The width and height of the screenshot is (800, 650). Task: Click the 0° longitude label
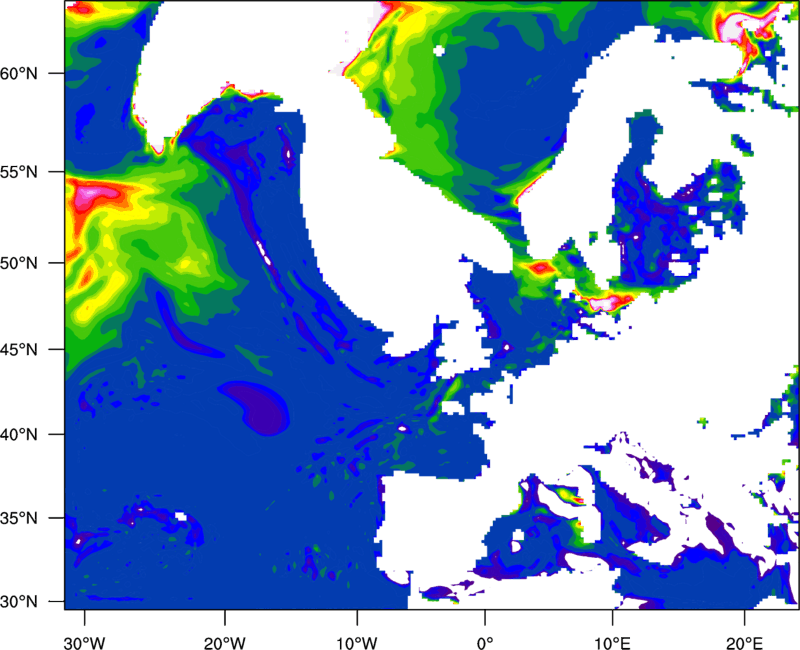pyautogui.click(x=485, y=643)
